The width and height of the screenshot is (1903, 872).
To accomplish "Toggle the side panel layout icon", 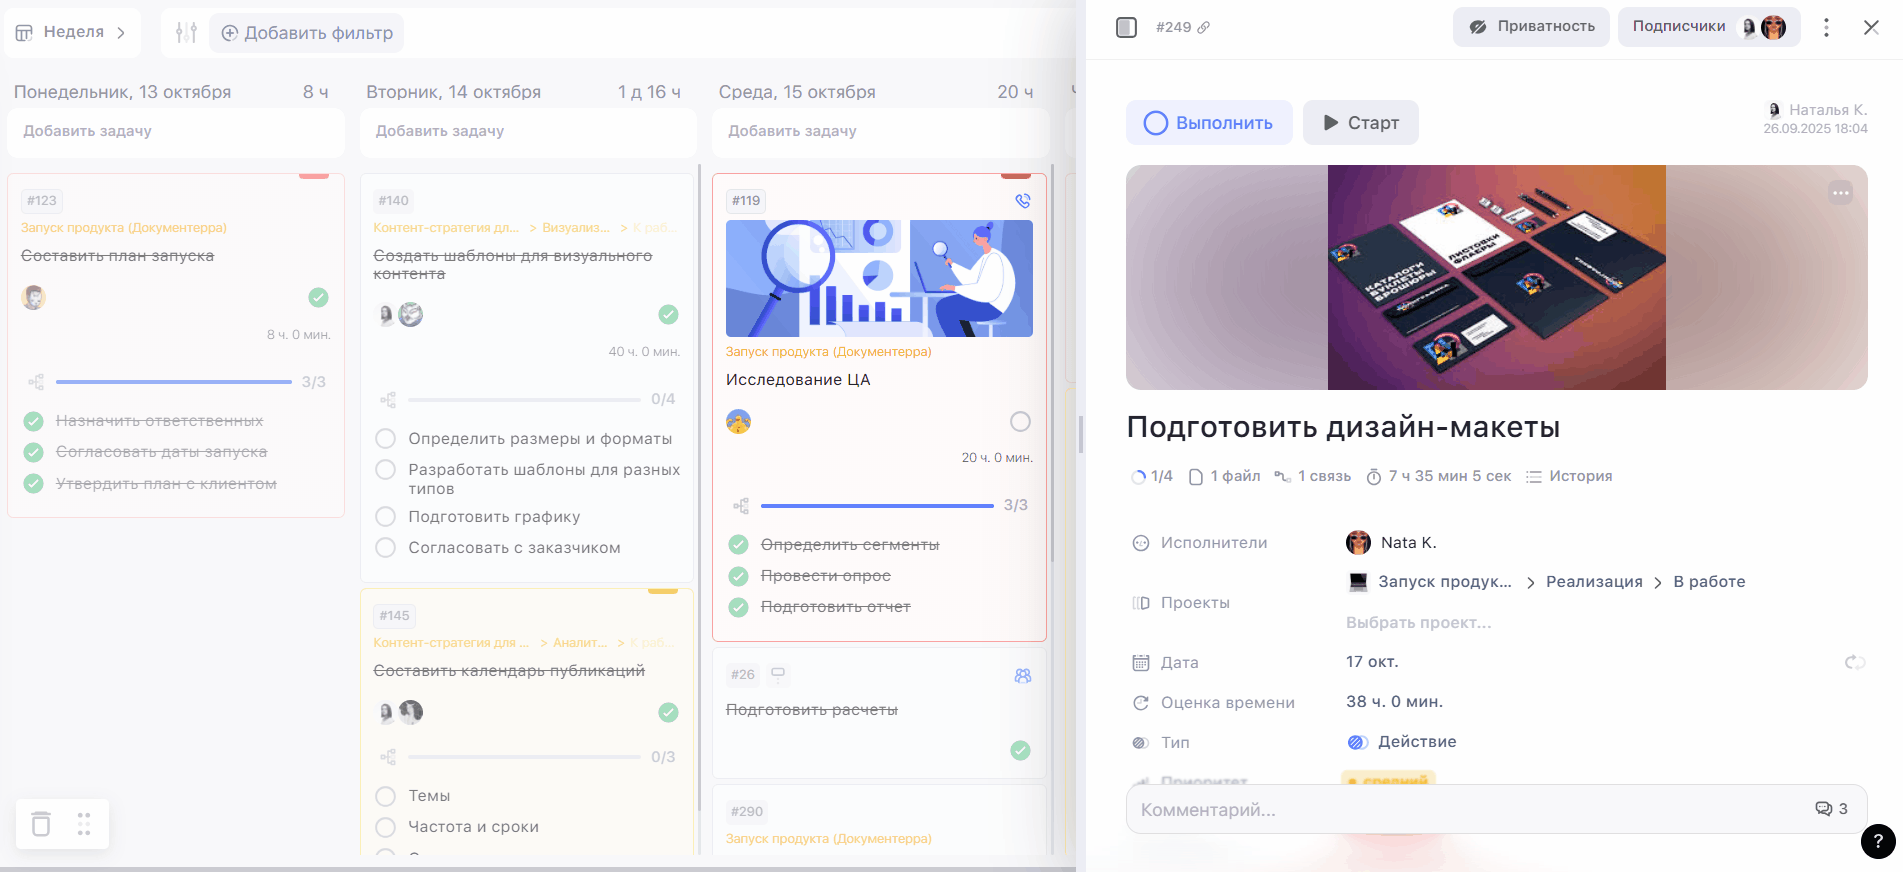I will click(x=1126, y=28).
